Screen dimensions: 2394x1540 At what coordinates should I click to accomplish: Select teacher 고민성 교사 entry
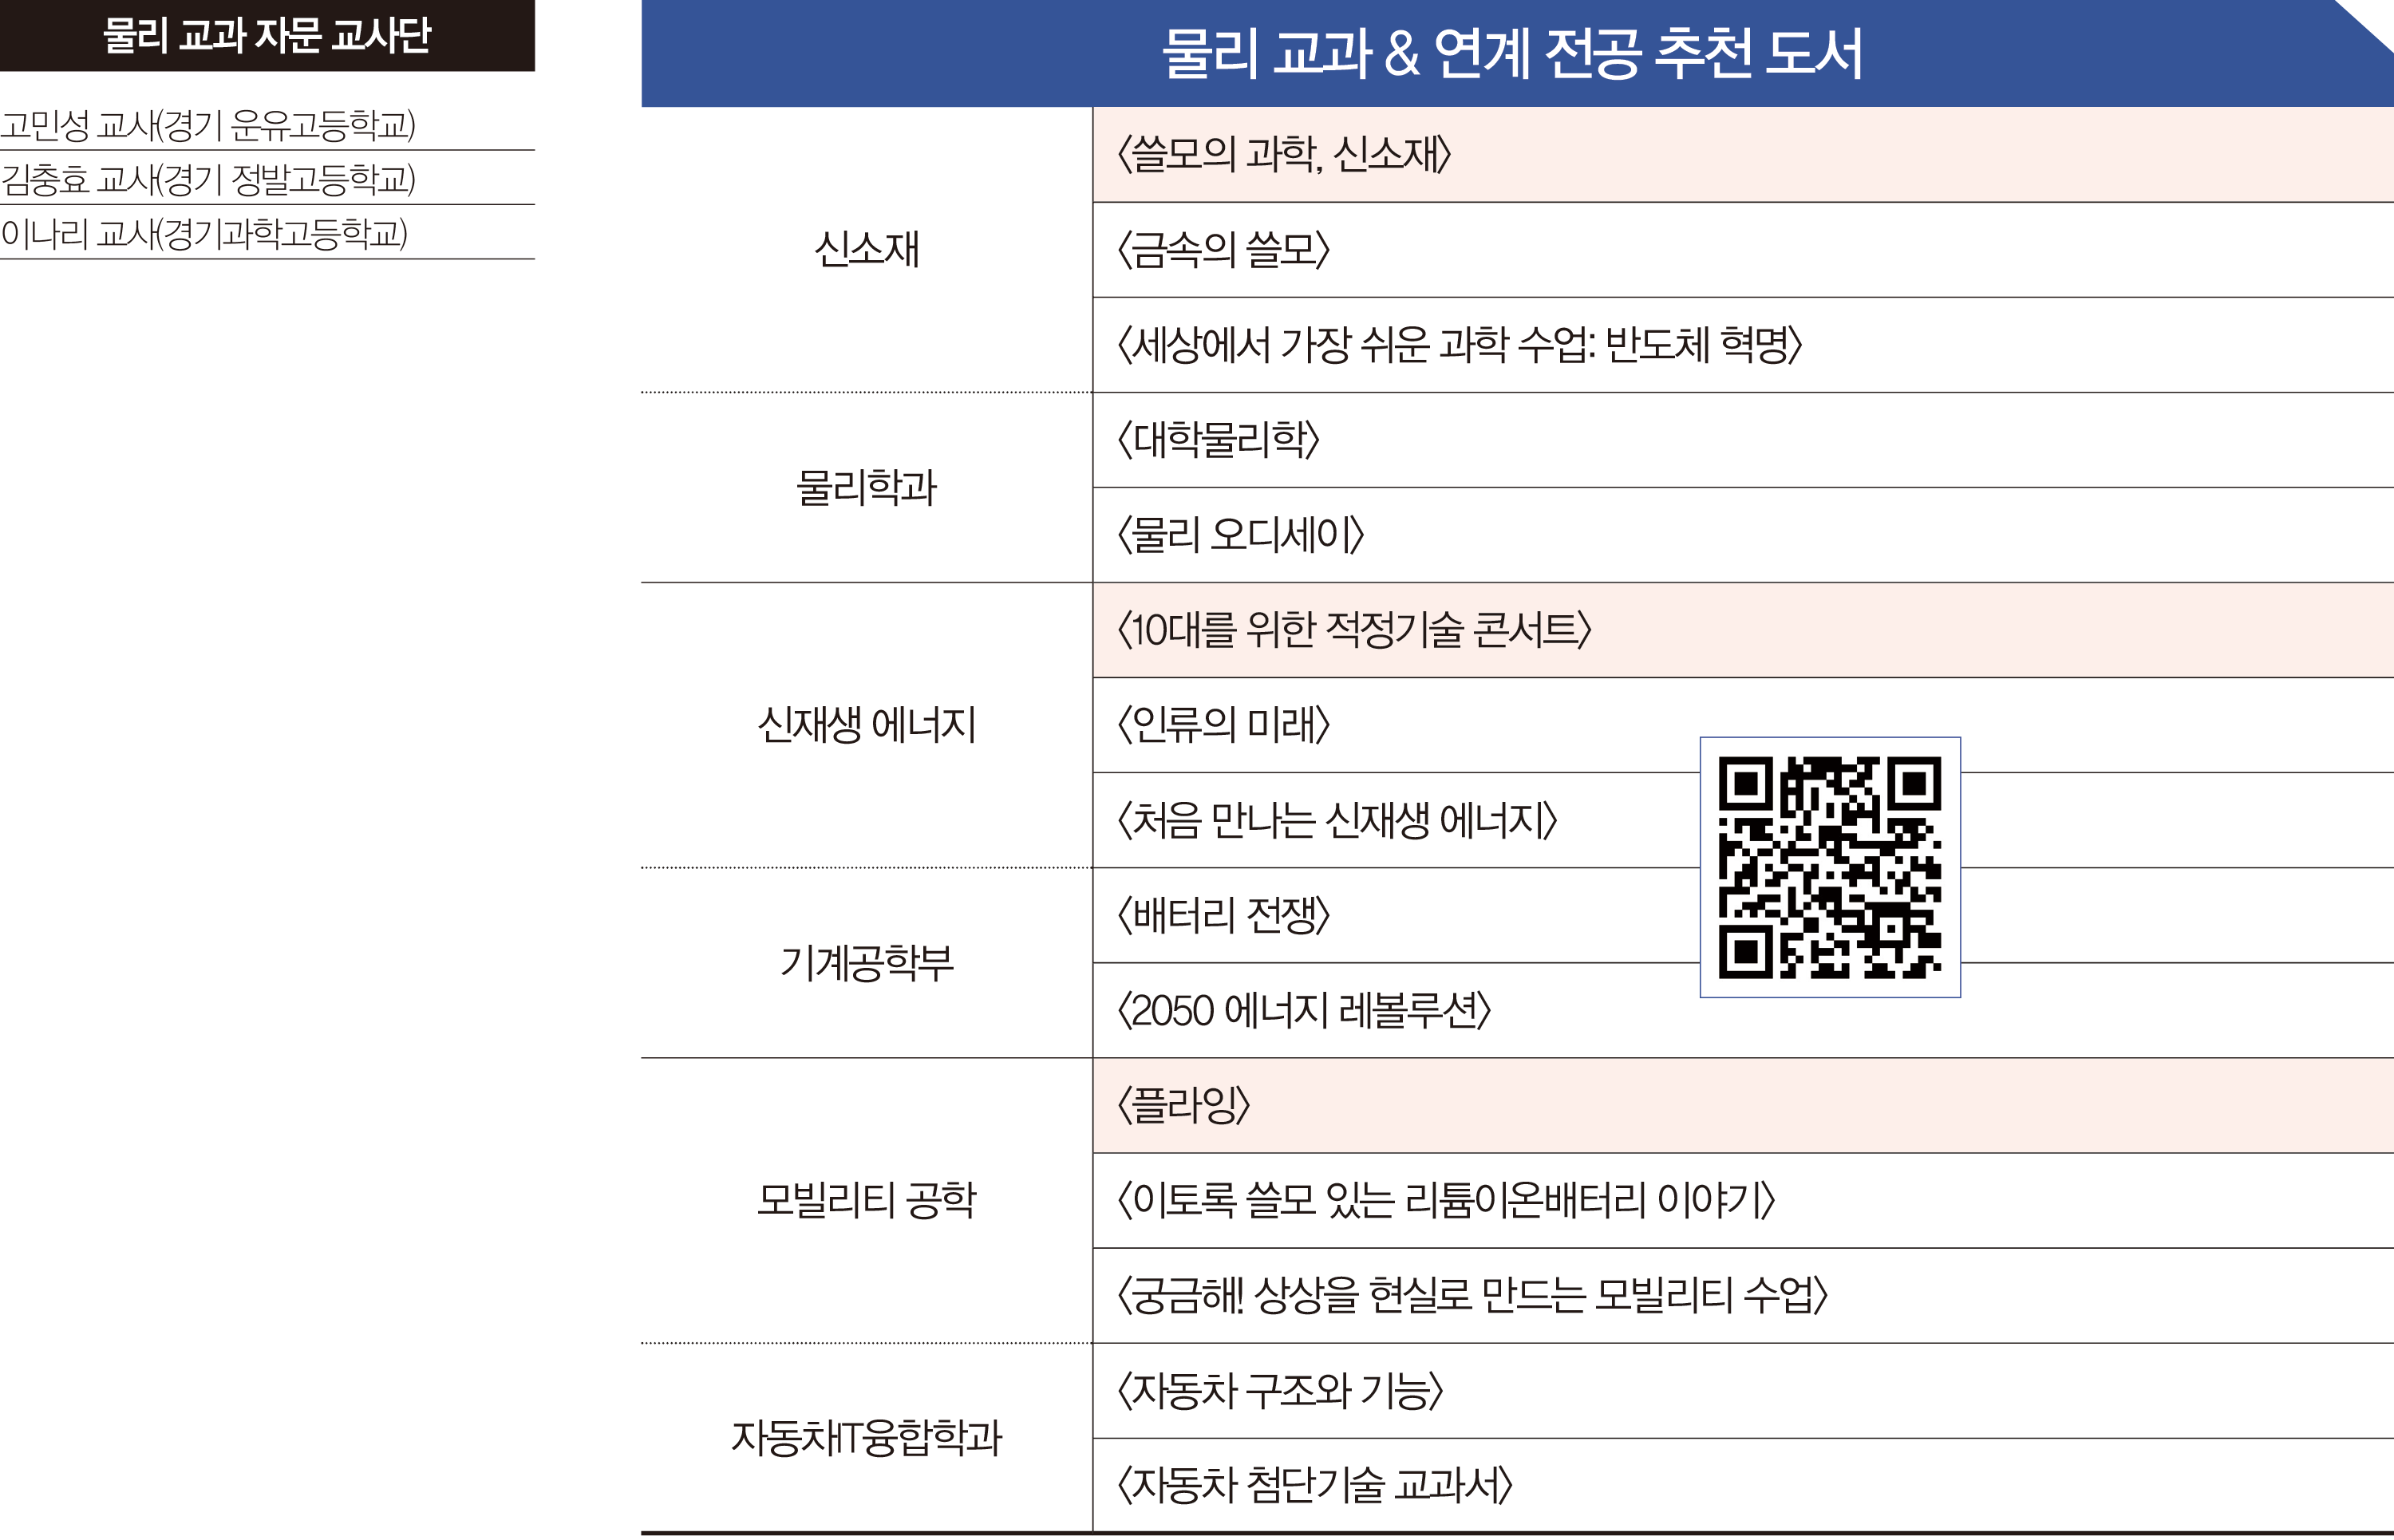coord(208,126)
